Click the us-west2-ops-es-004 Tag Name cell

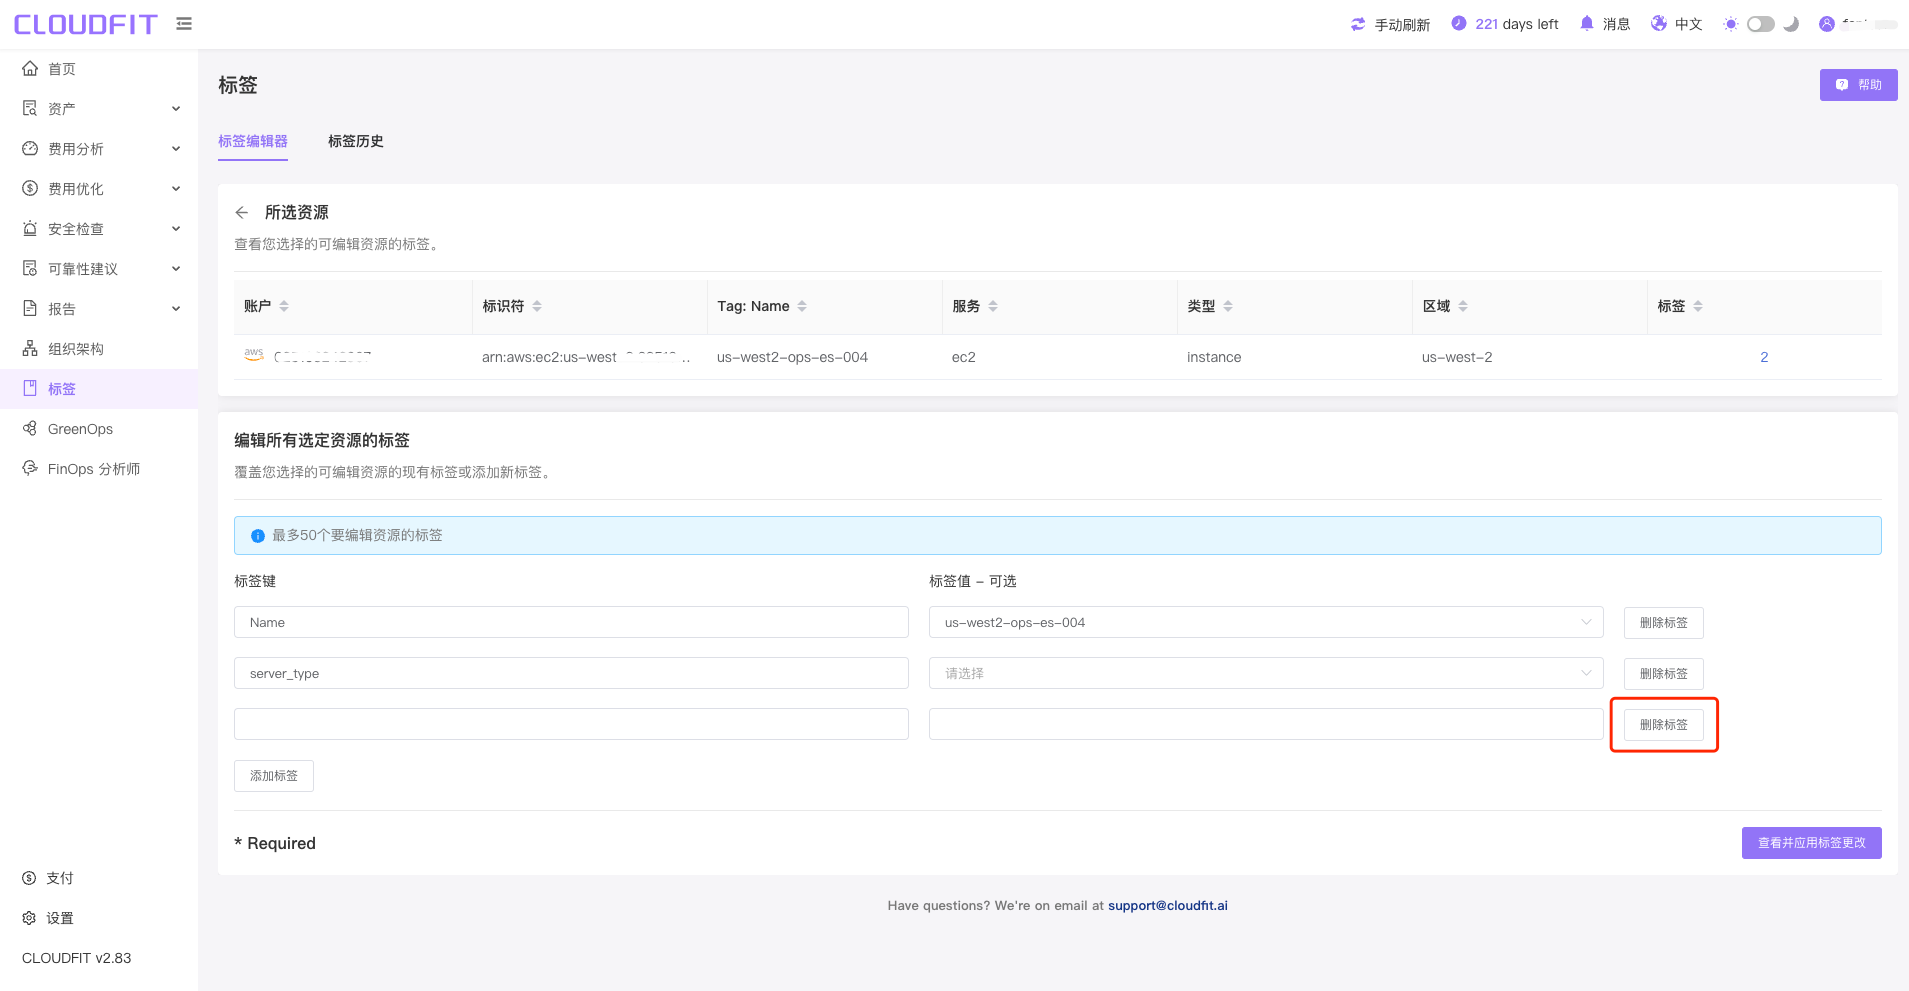[792, 357]
